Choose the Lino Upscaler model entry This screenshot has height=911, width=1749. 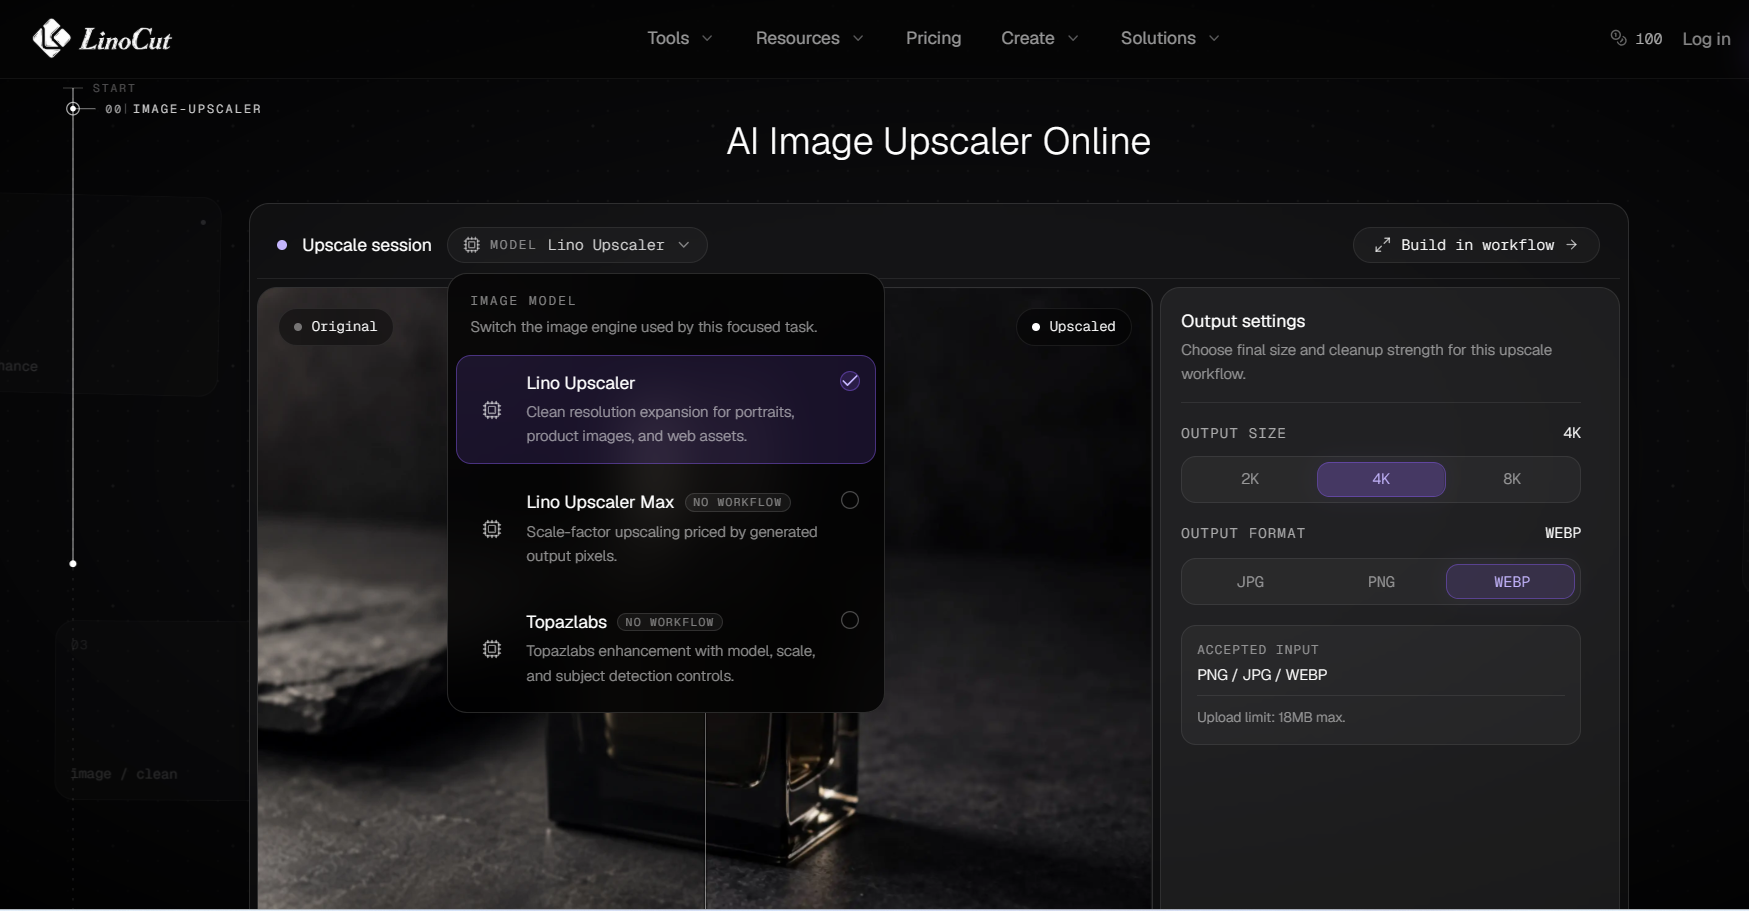pos(666,409)
